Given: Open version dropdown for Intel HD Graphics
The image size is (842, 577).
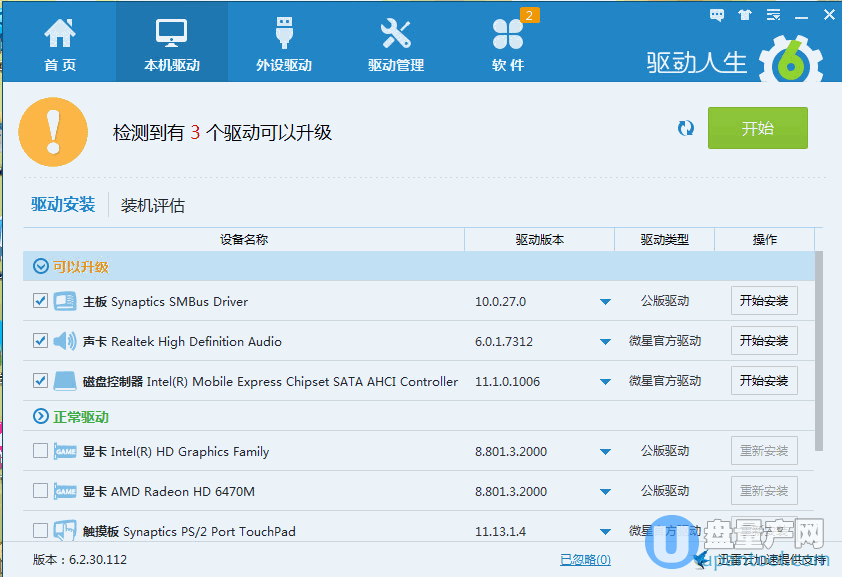Looking at the screenshot, I should point(605,452).
